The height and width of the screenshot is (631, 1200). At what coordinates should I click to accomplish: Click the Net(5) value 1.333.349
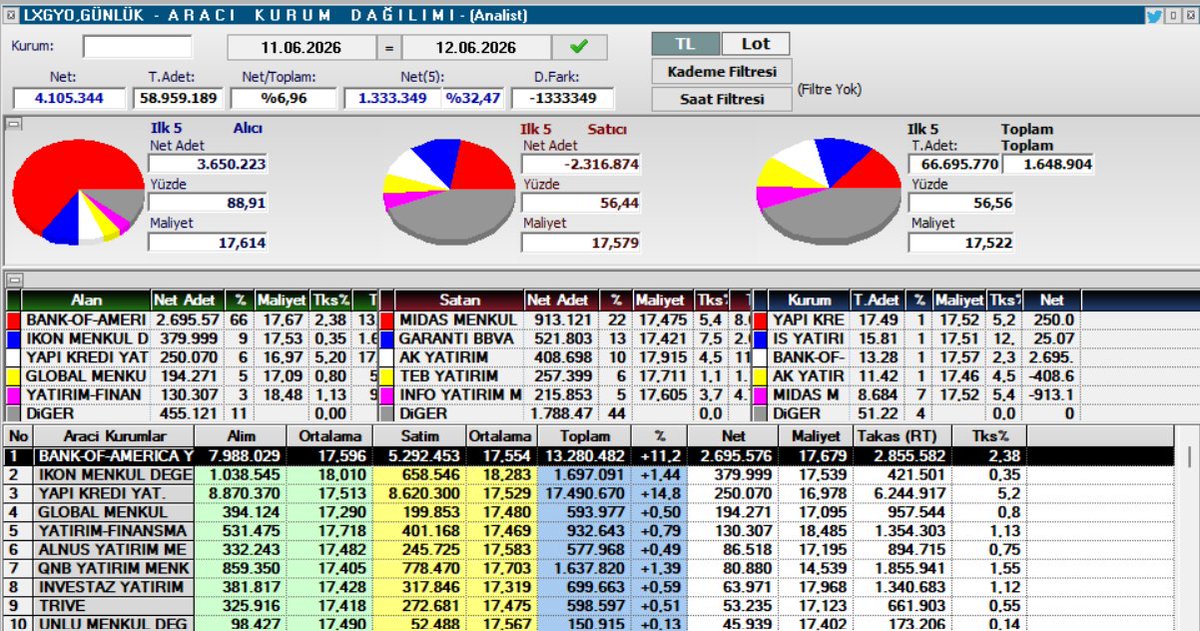click(x=392, y=98)
